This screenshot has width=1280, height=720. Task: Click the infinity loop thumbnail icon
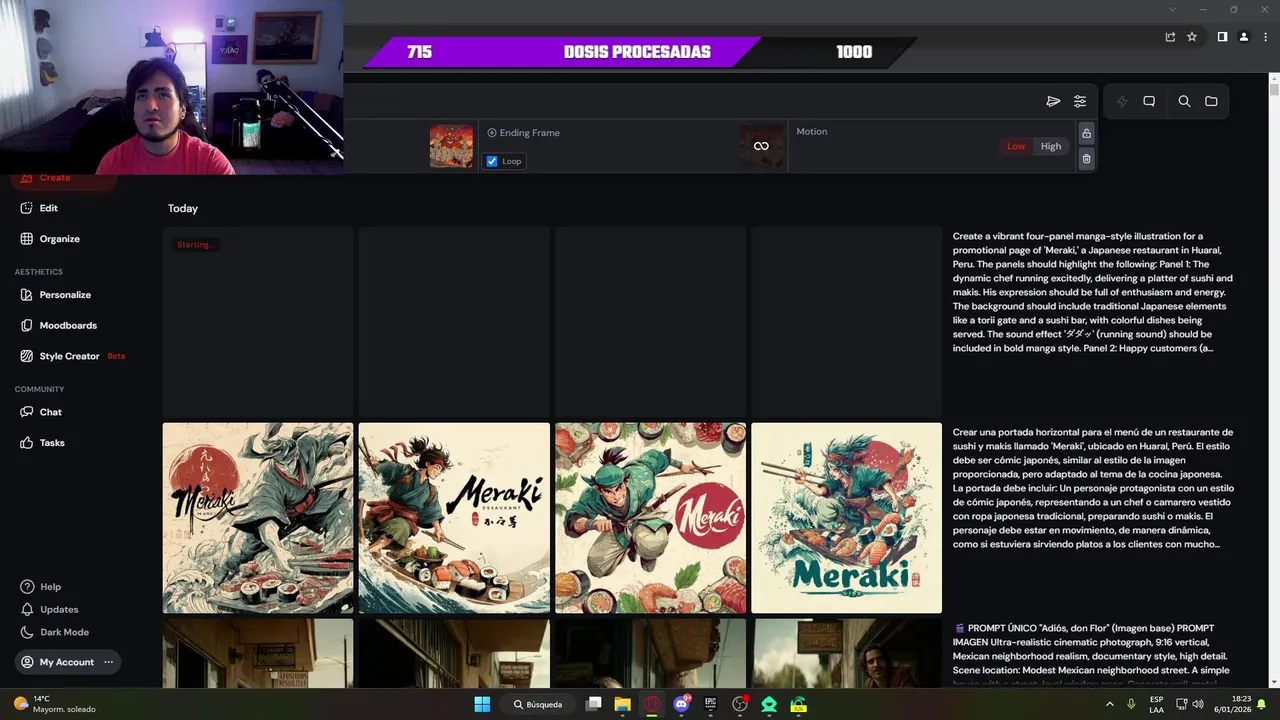(x=761, y=146)
